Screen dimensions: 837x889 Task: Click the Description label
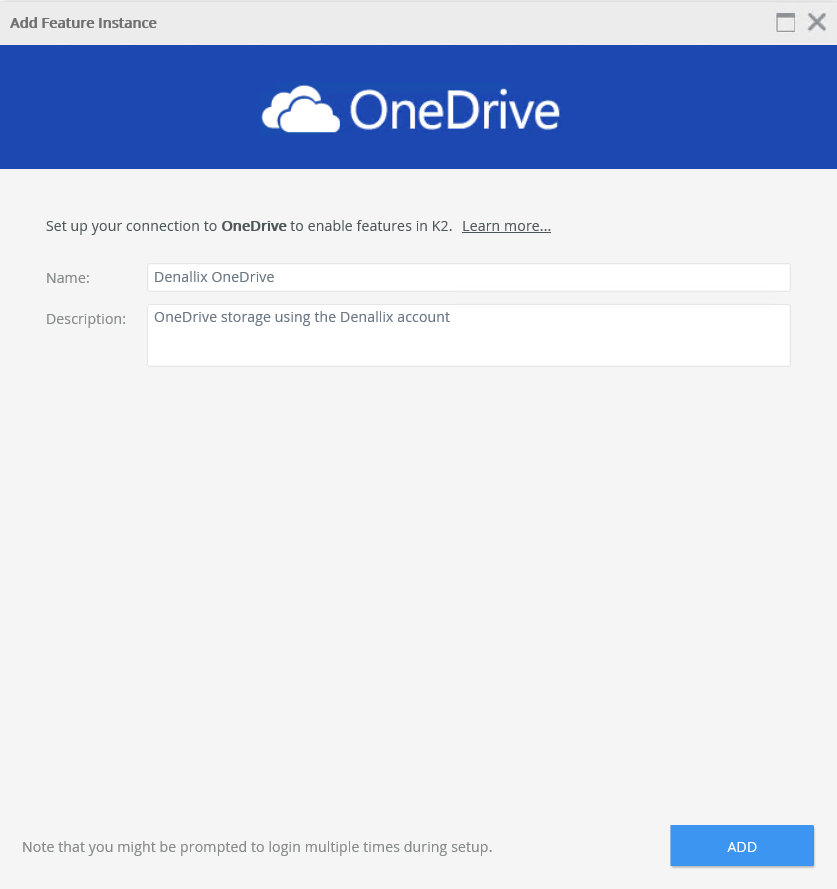point(86,319)
